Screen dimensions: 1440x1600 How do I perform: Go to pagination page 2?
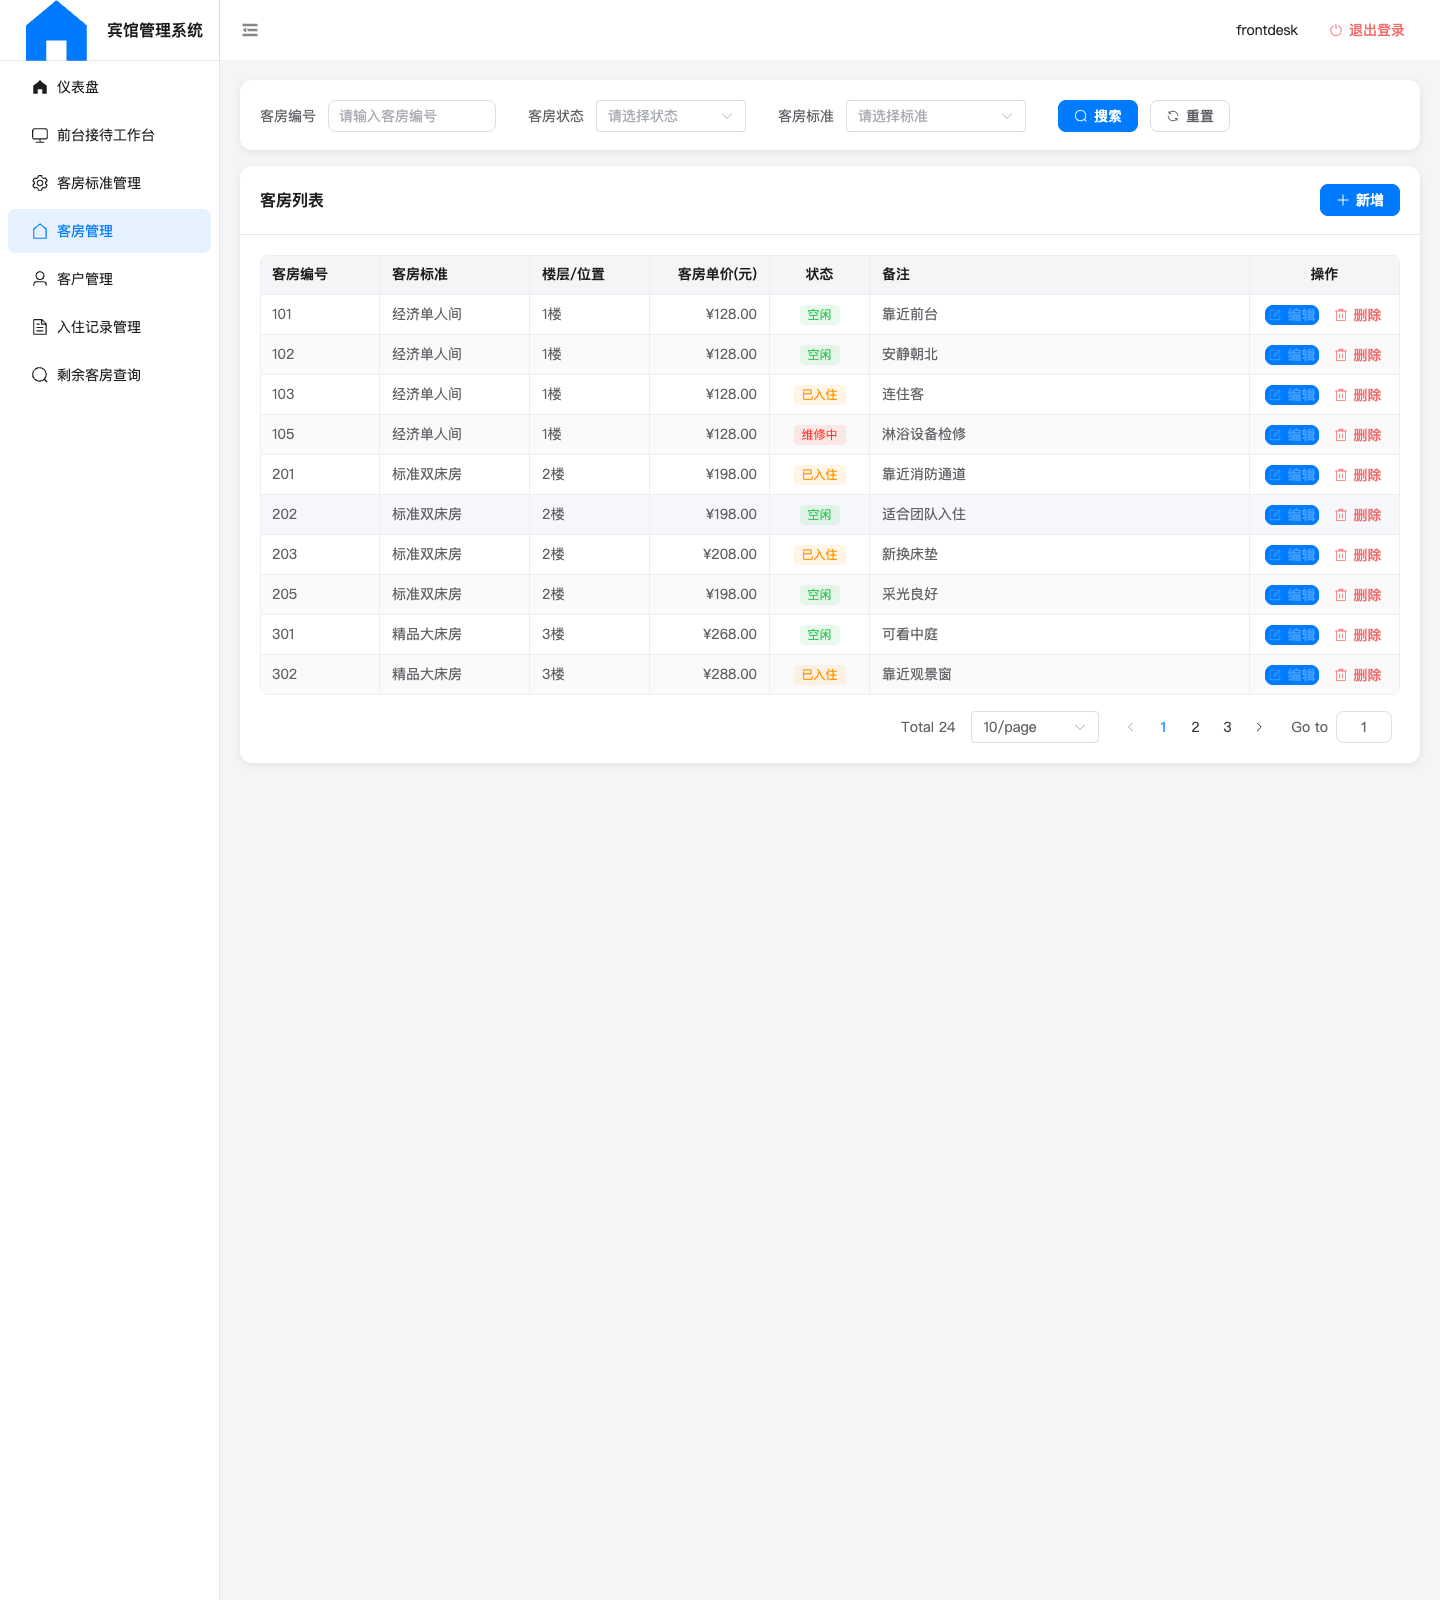click(x=1195, y=727)
